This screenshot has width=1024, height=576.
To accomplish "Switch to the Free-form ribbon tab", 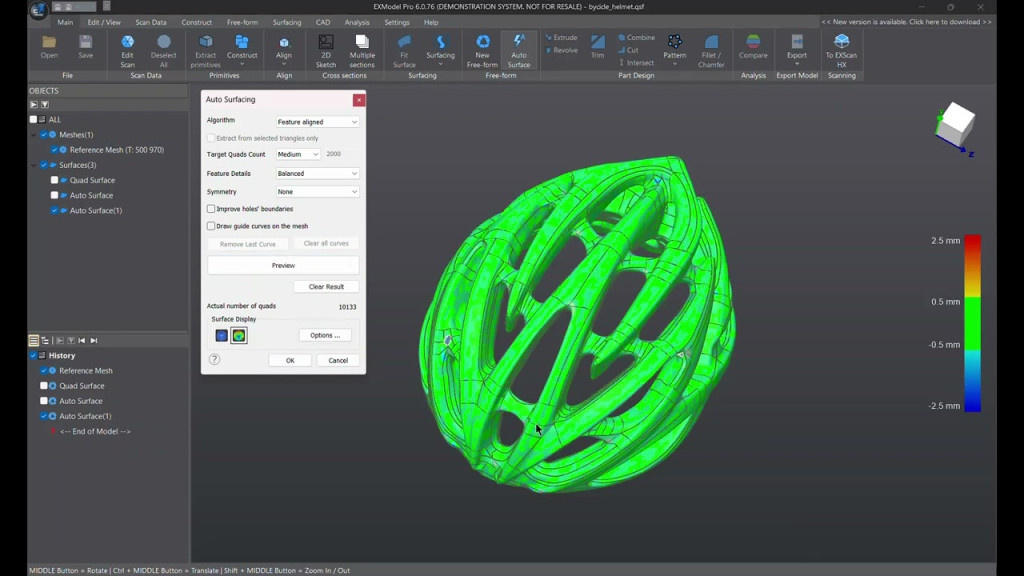I will pos(242,22).
